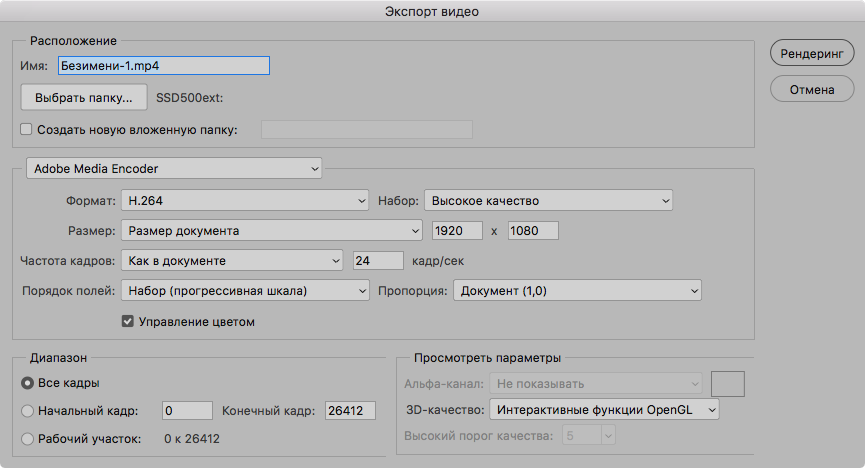
Task: Click the width field showing 1920
Action: tap(457, 231)
